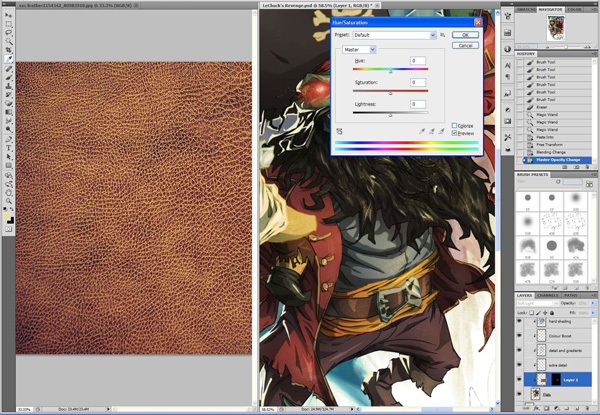Screen dimensions: 600x415
Task: Click the Add eyedropper in Hue/Saturation dialog
Action: (432, 131)
